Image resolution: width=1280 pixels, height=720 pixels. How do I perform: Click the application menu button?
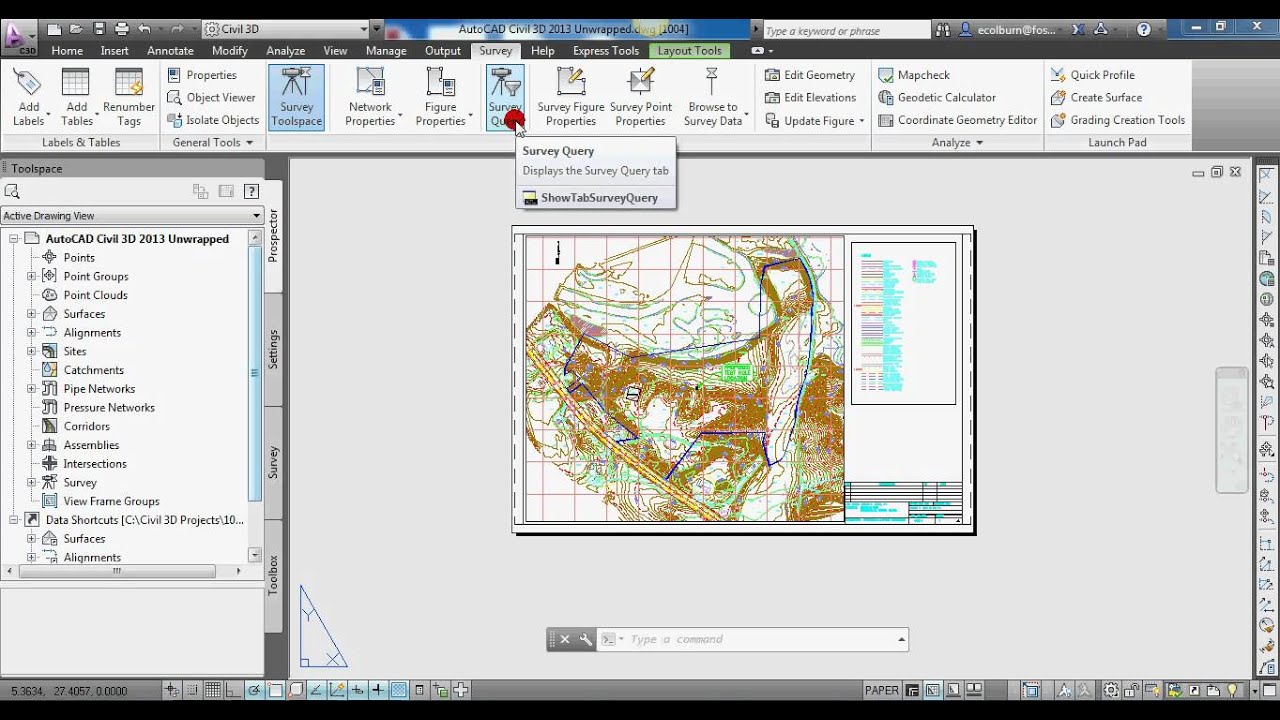19,38
